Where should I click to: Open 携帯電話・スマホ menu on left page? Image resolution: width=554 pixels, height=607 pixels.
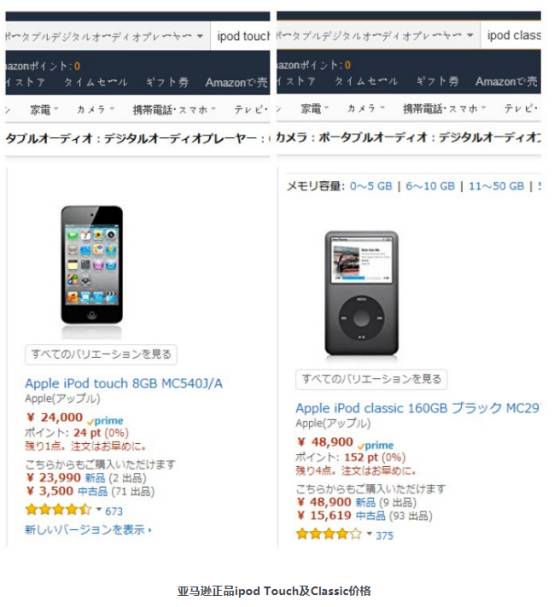[174, 110]
